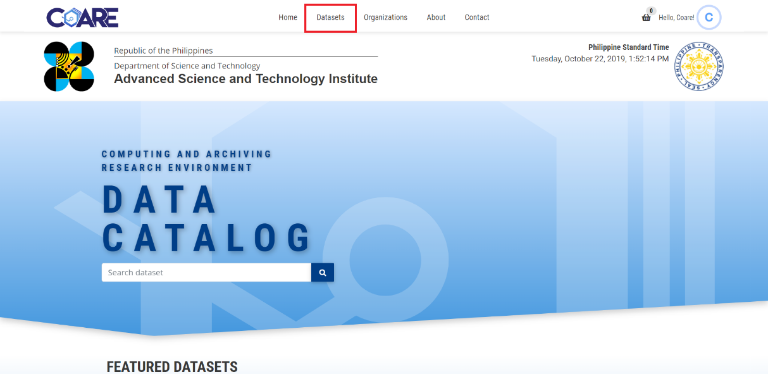Open the shopping basket cart icon

tap(646, 18)
